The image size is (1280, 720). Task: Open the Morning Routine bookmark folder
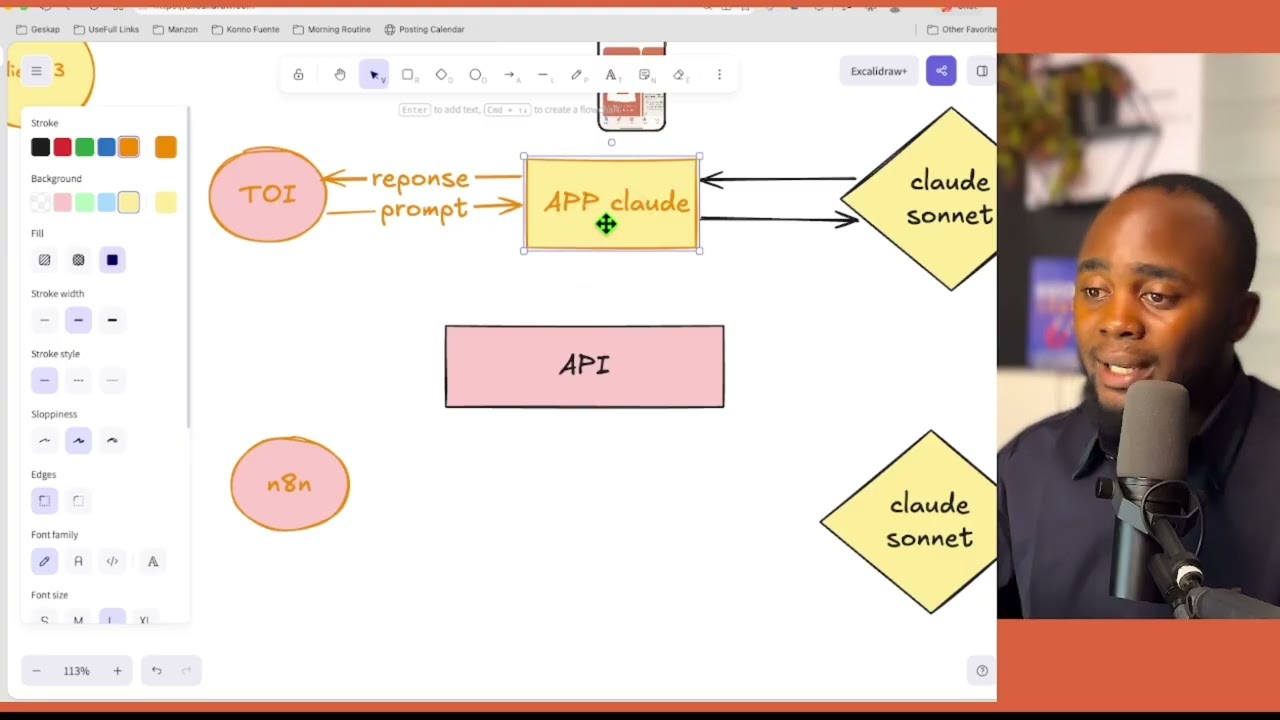point(332,29)
